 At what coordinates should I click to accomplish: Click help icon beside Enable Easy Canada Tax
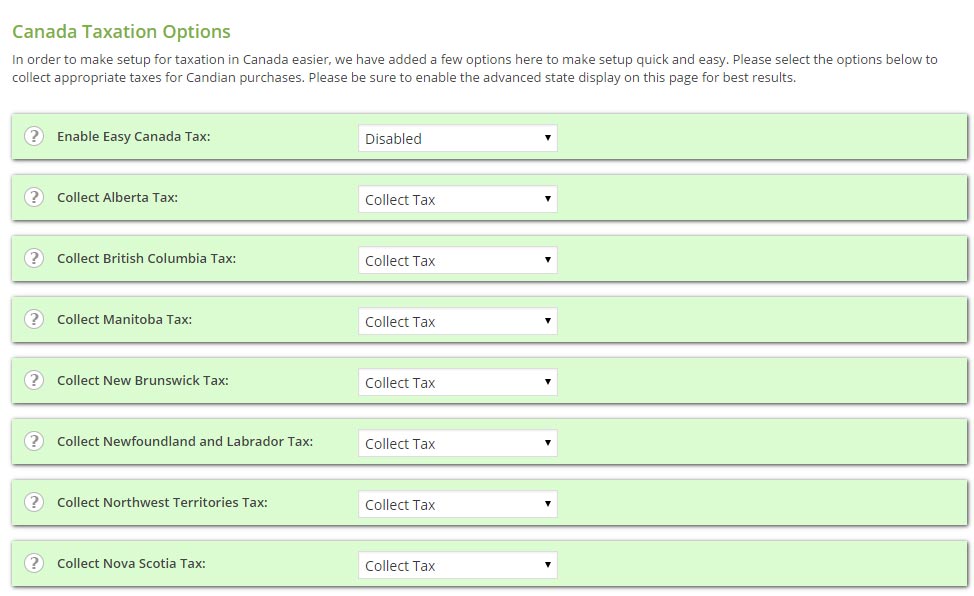tap(34, 137)
